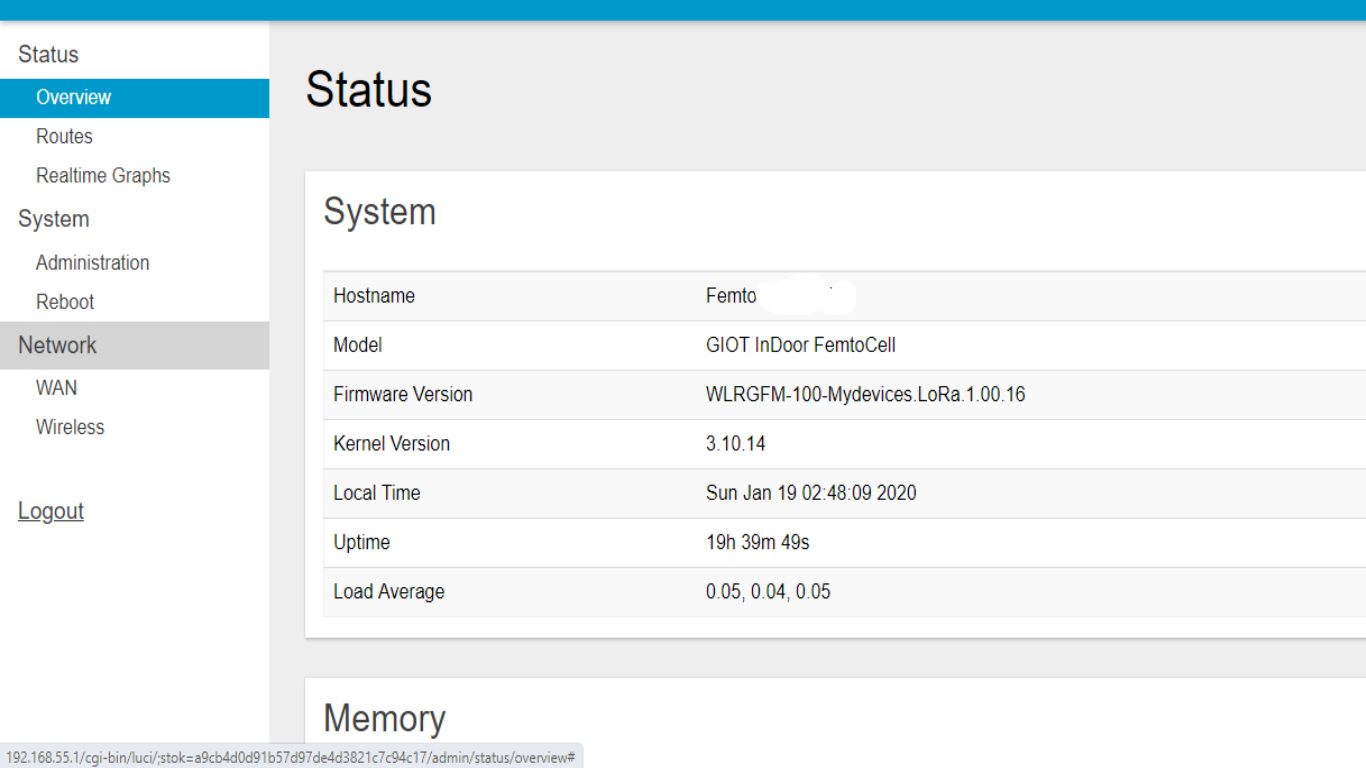Viewport: 1366px width, 768px height.
Task: Open the Wireless network settings
Action: (x=70, y=427)
